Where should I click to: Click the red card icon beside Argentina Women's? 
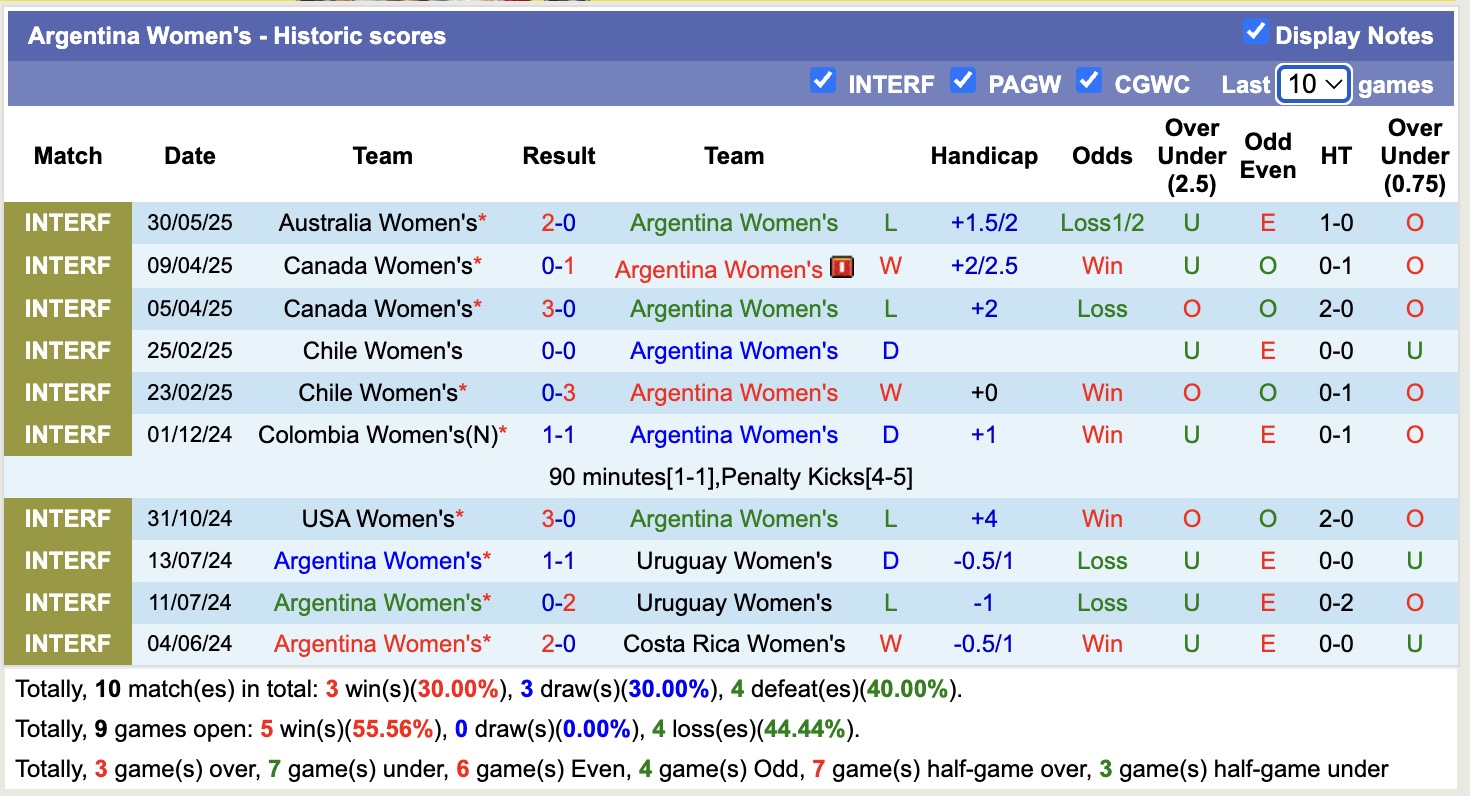[x=842, y=267]
